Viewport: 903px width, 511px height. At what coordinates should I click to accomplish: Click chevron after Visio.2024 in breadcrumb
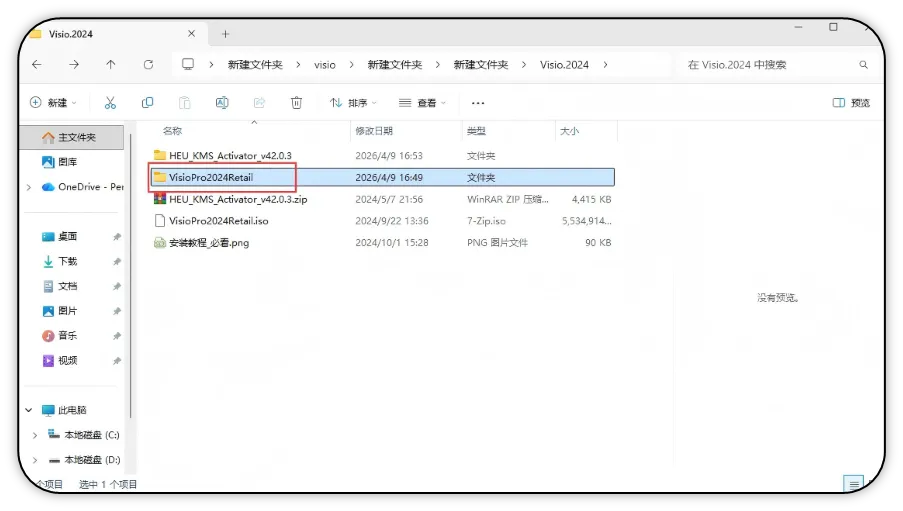pos(605,65)
